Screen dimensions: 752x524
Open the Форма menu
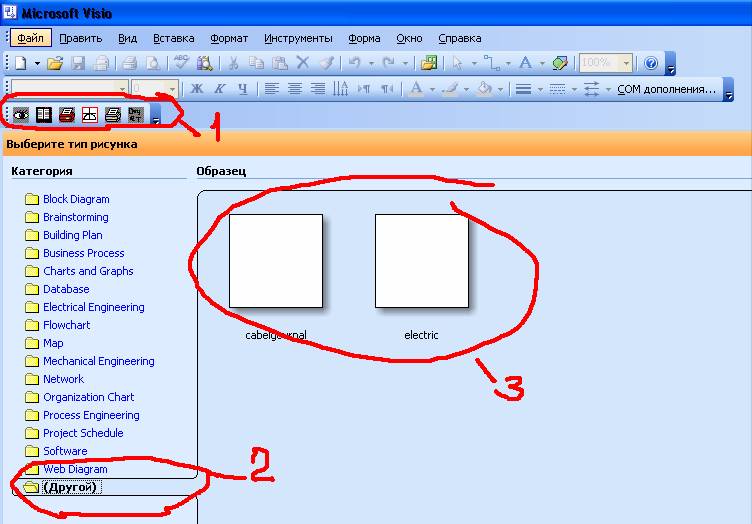(364, 38)
